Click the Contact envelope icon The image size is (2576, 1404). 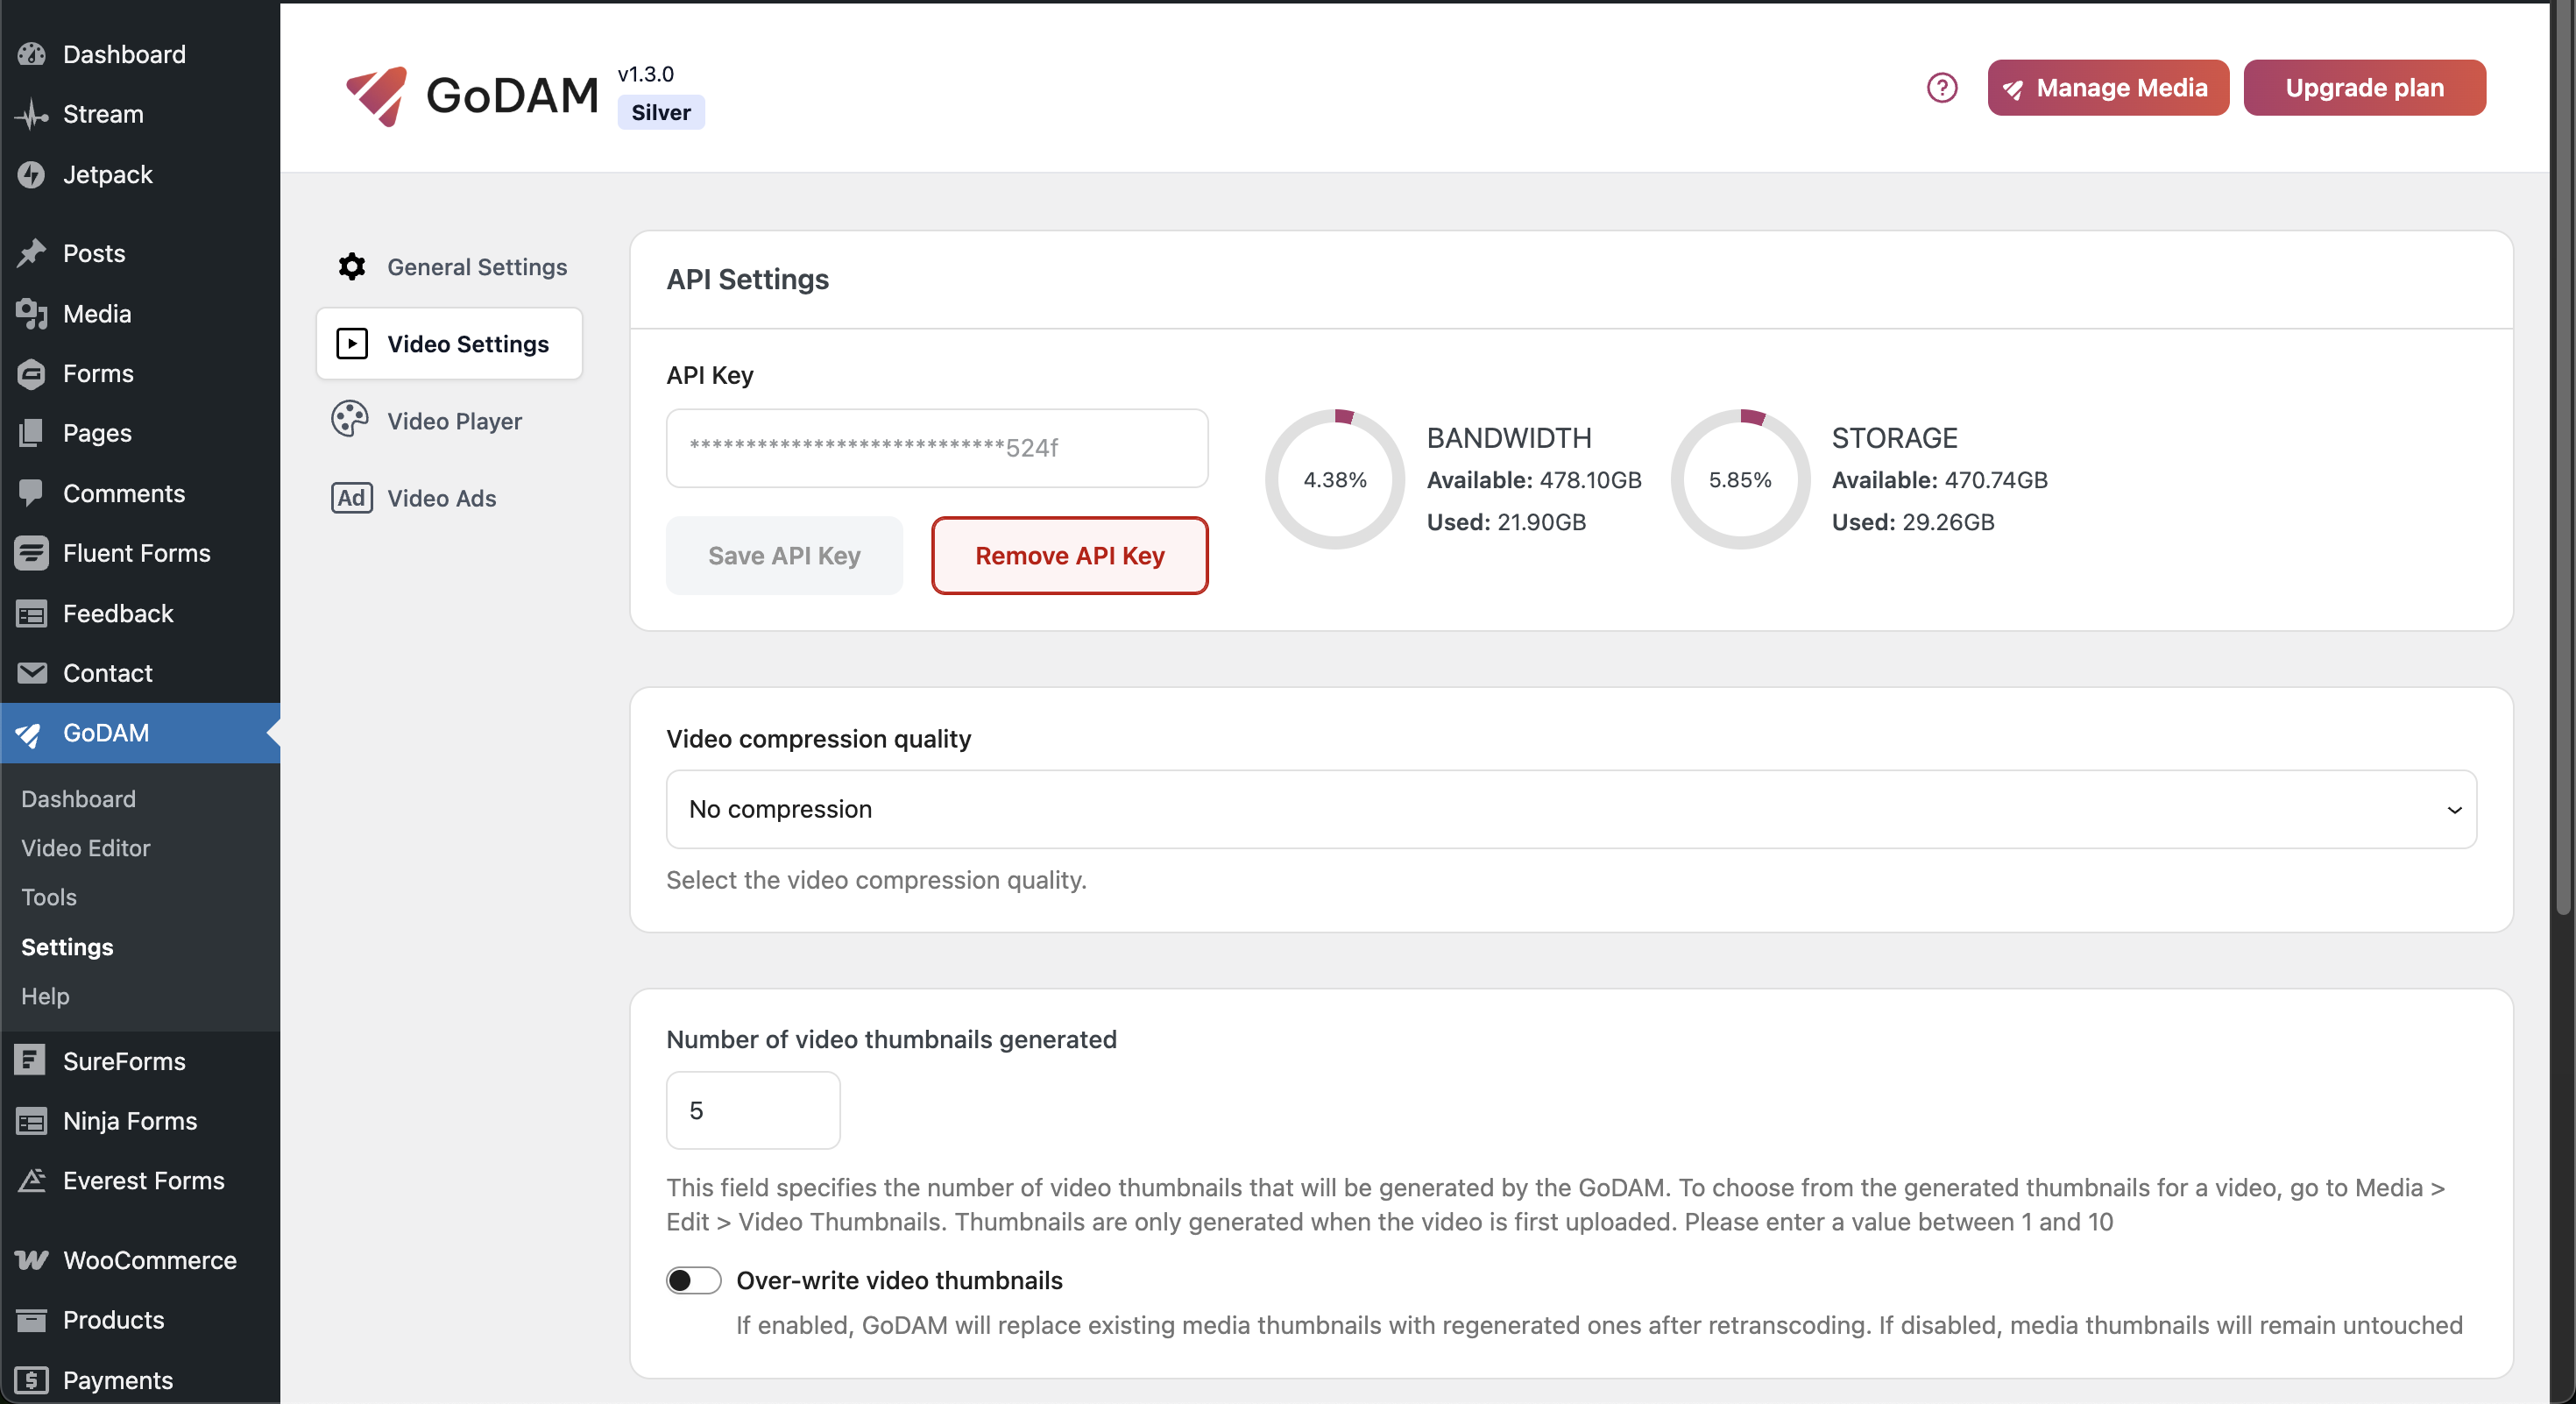pyautogui.click(x=32, y=673)
